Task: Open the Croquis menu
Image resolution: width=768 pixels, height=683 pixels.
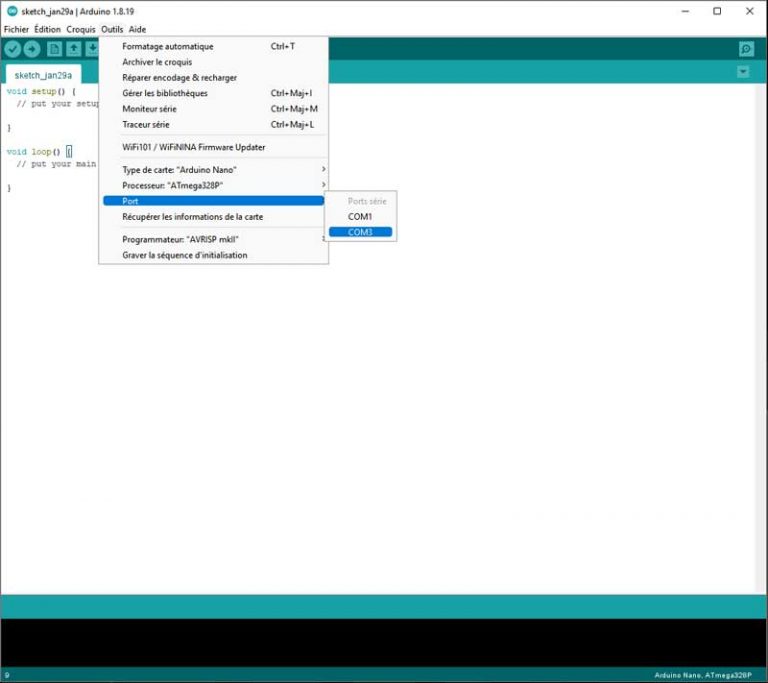Action: click(x=81, y=29)
